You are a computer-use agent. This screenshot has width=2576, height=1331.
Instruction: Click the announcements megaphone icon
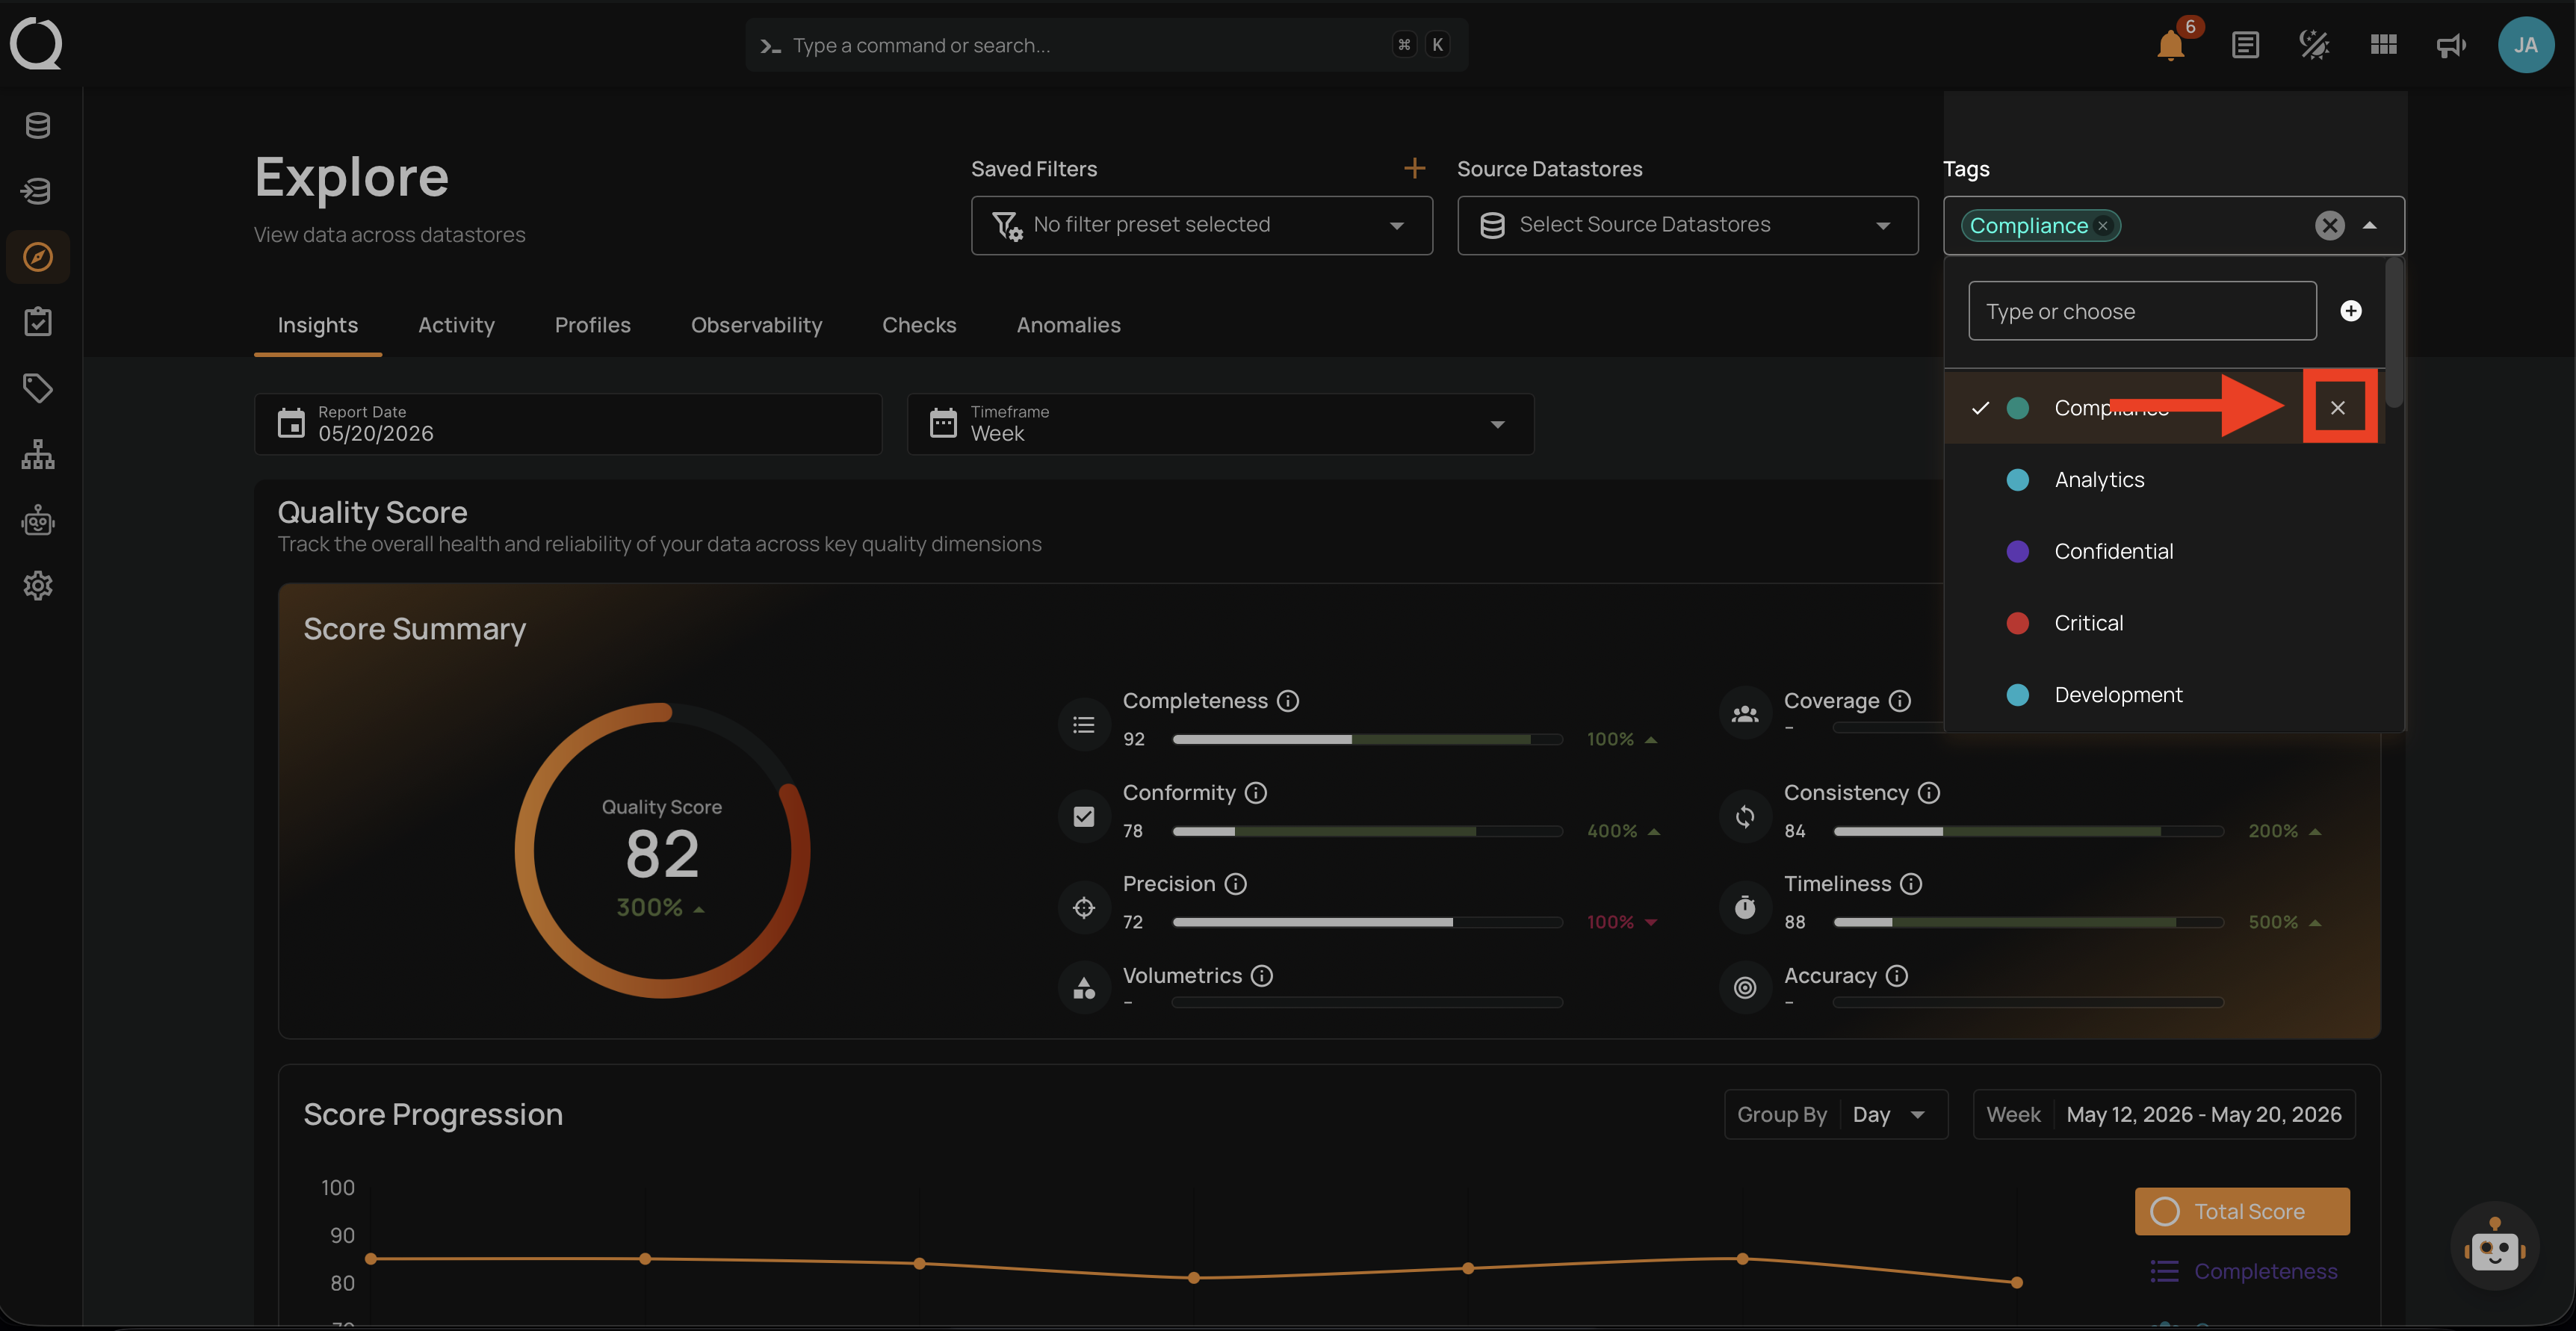pyautogui.click(x=2451, y=45)
